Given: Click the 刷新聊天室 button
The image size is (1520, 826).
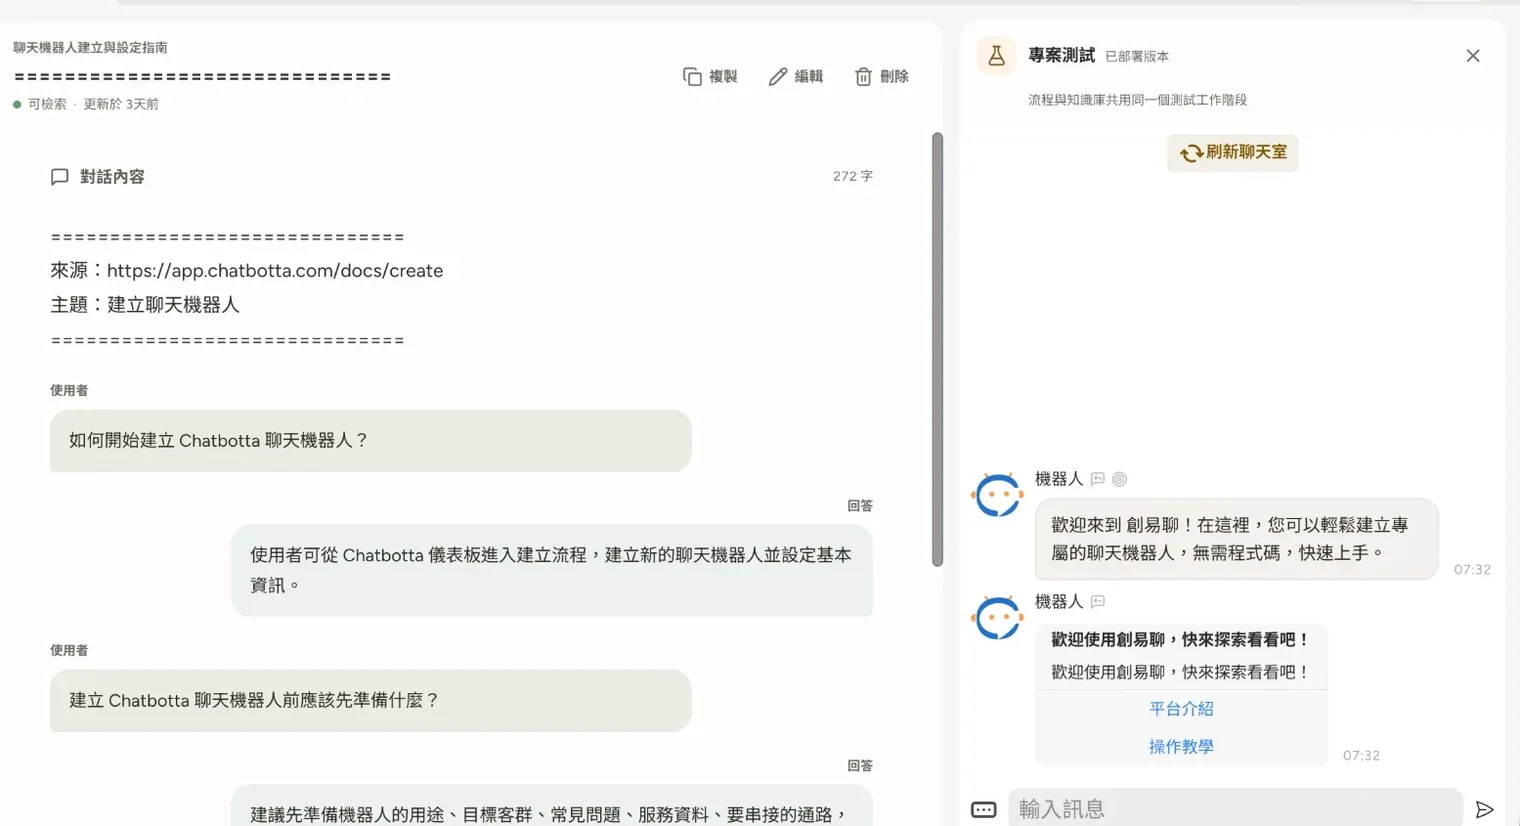Looking at the screenshot, I should click(1232, 153).
